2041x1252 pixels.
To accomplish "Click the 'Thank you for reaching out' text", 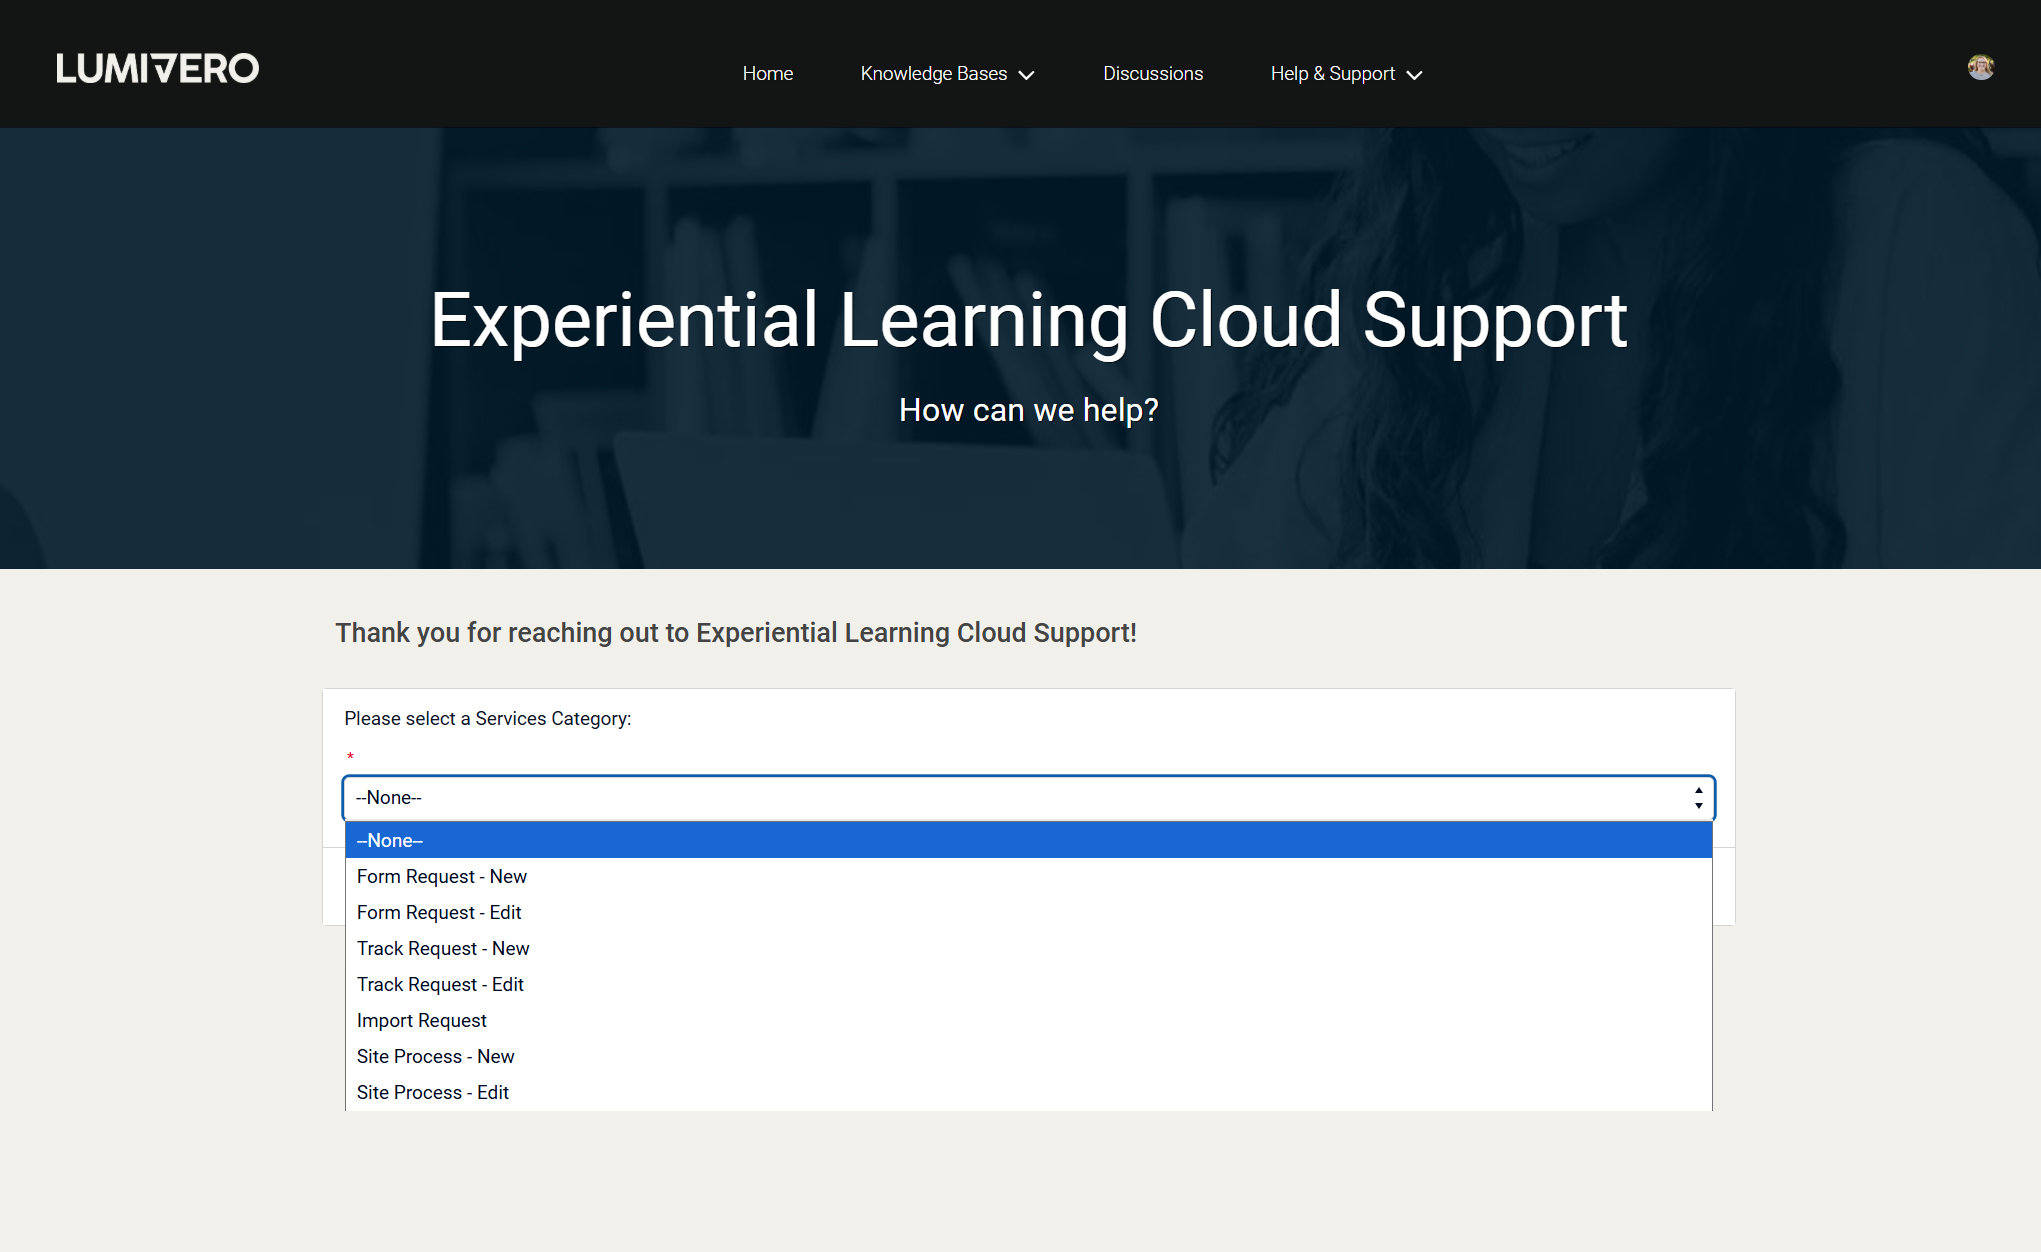I will [x=736, y=633].
